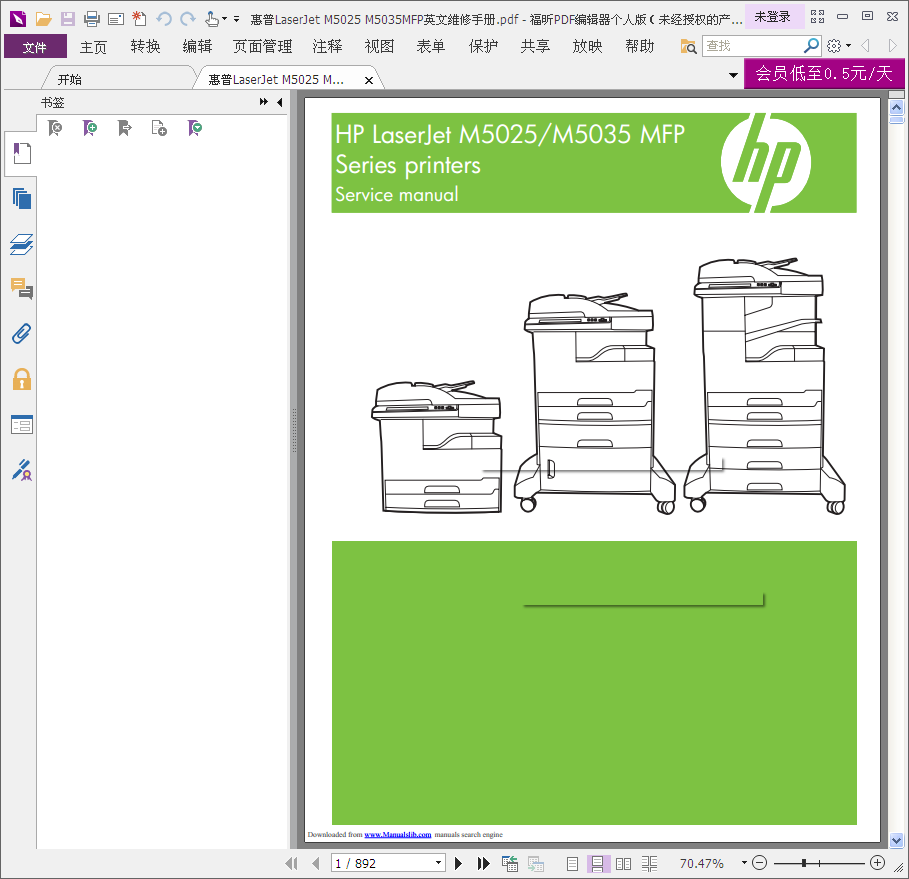Collapse the 书签 panel with left arrow
The image size is (909, 879).
(280, 103)
